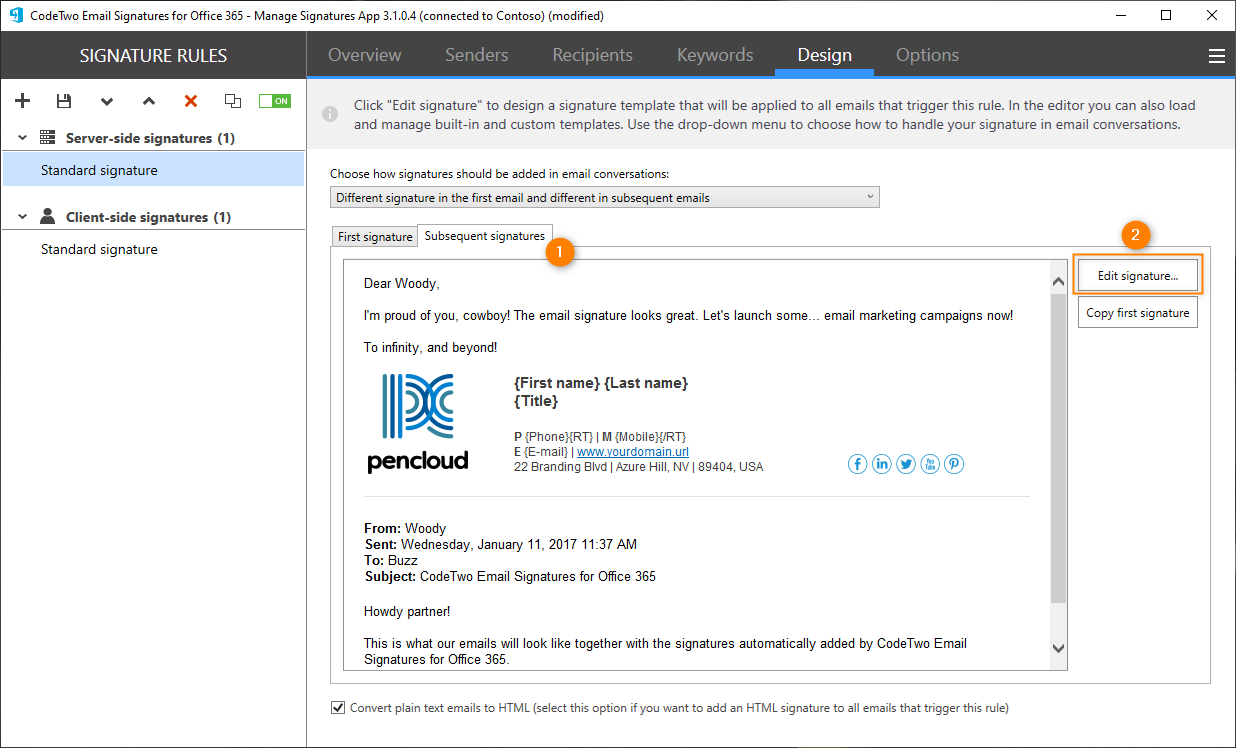Image resolution: width=1236 pixels, height=748 pixels.
Task: Collapse the Client-side signatures section
Action: pos(21,215)
